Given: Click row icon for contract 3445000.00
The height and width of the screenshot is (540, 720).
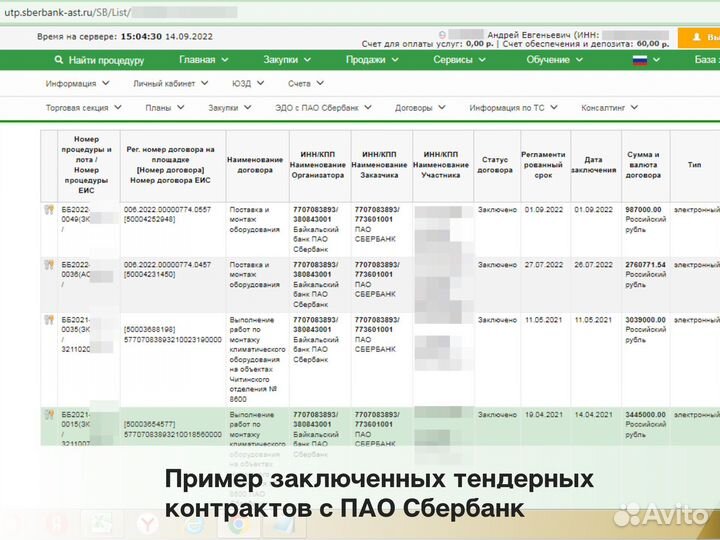Looking at the screenshot, I should coord(49,414).
